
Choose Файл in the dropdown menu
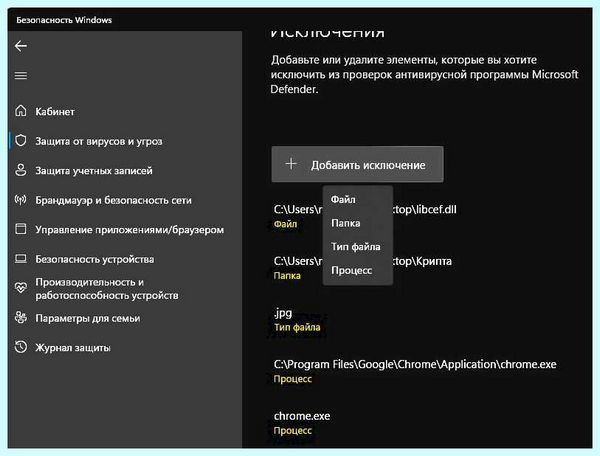point(343,200)
